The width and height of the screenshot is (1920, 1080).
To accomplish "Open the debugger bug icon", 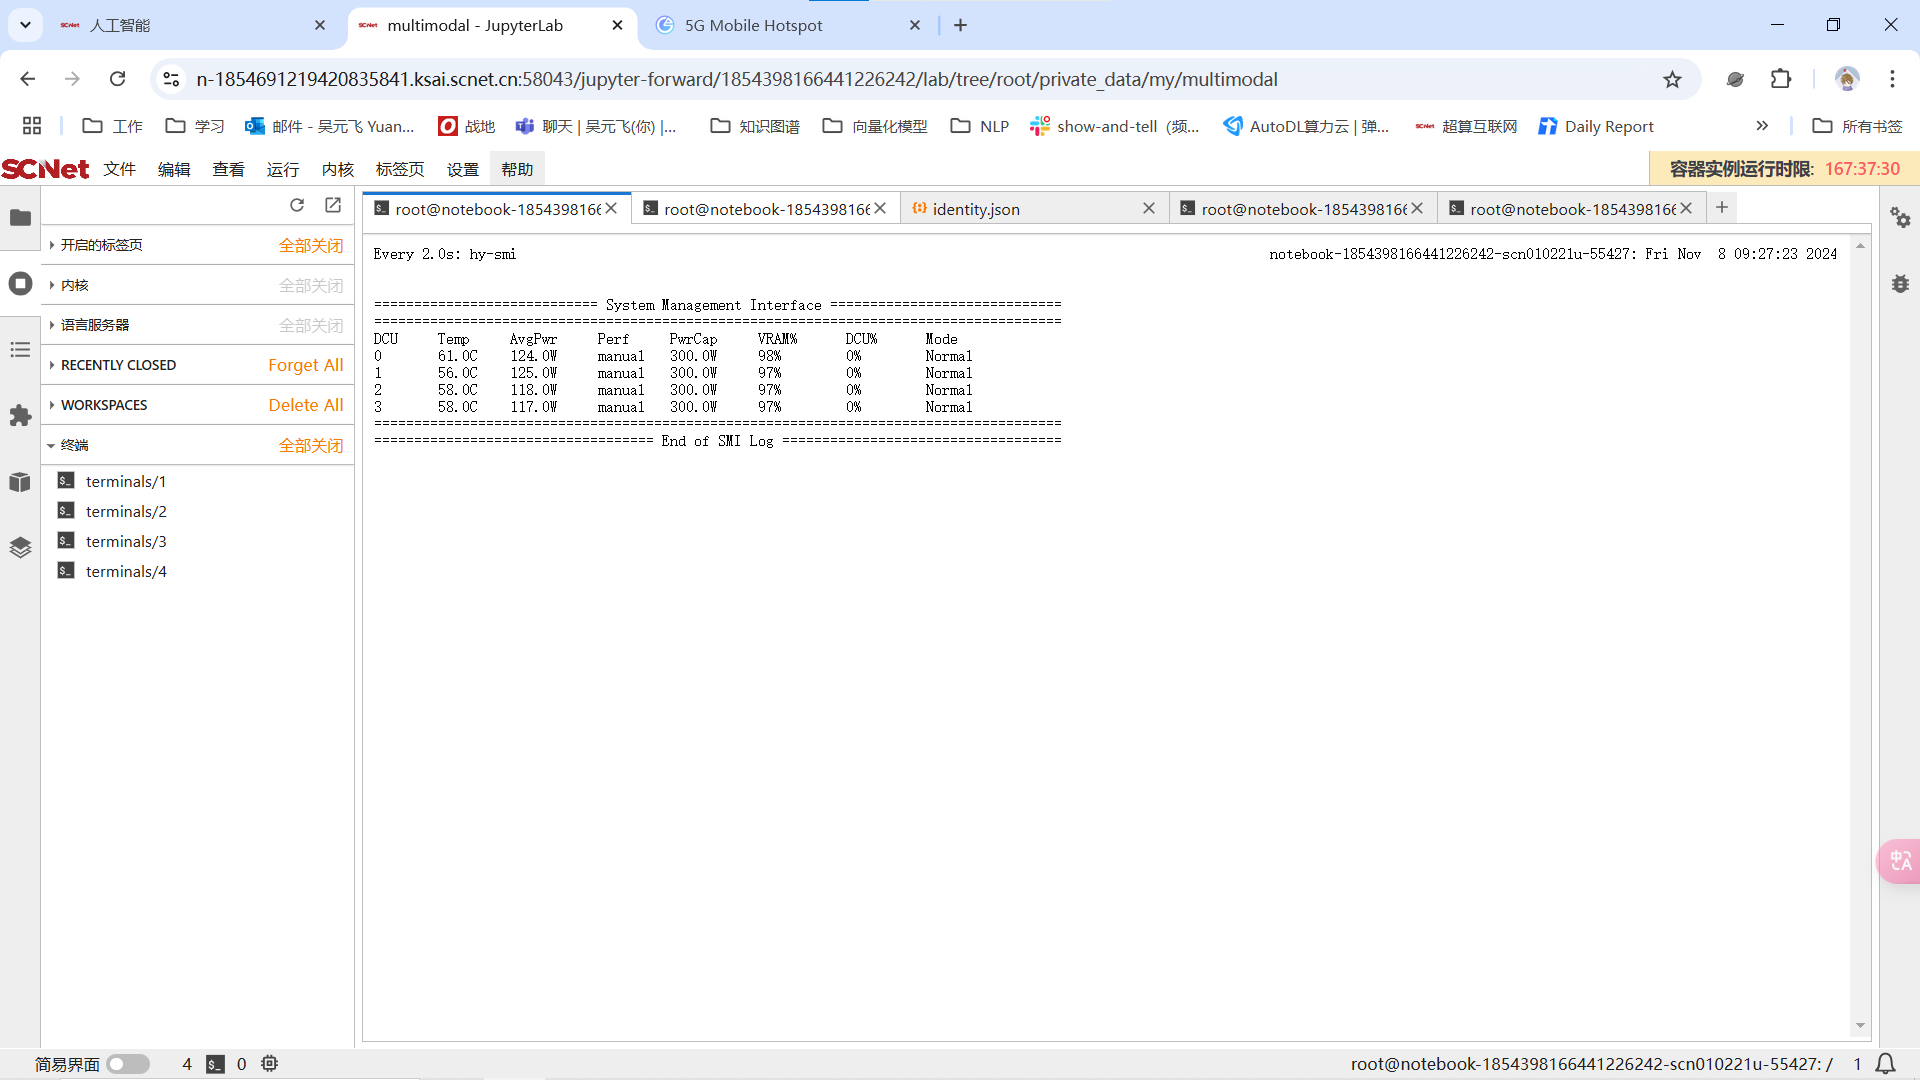I will click(1900, 284).
